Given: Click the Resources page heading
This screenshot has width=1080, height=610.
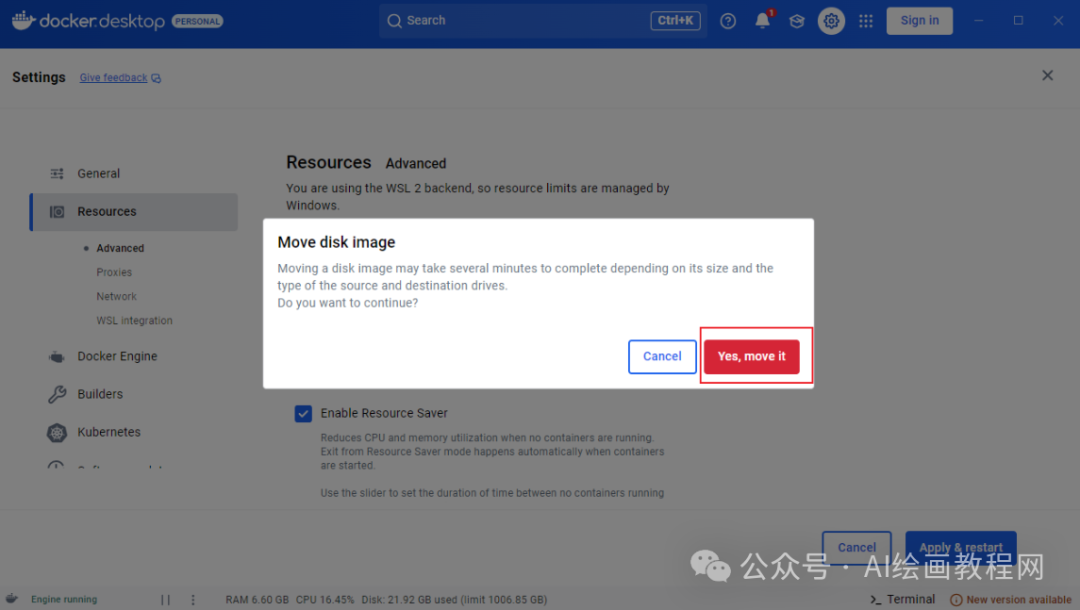Looking at the screenshot, I should [329, 162].
